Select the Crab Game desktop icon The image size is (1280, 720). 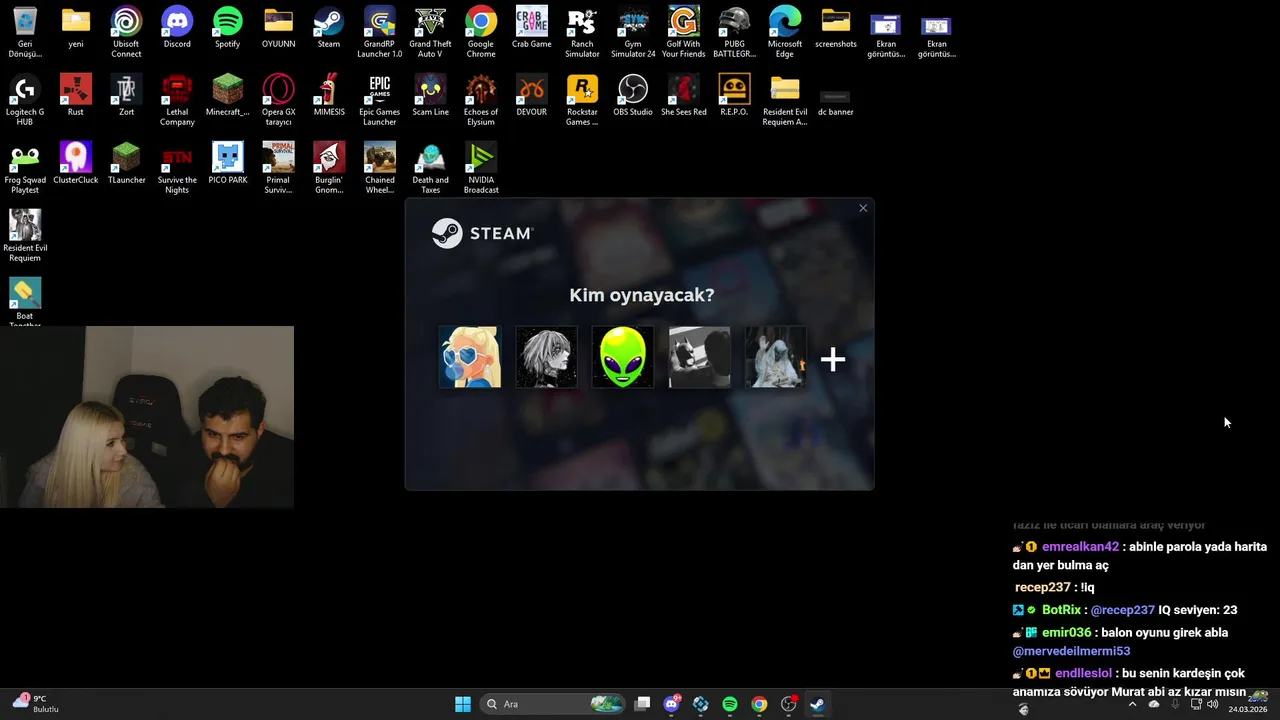click(531, 27)
